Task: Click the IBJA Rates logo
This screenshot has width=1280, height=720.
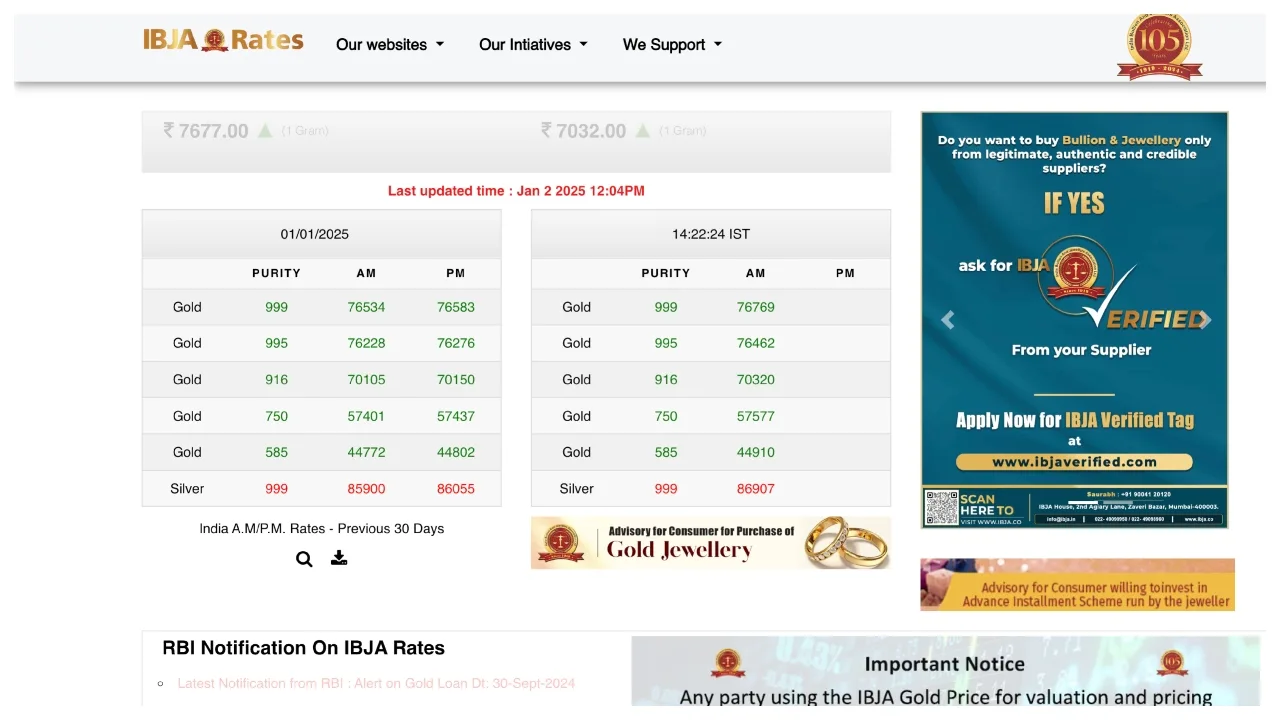Action: pos(223,40)
